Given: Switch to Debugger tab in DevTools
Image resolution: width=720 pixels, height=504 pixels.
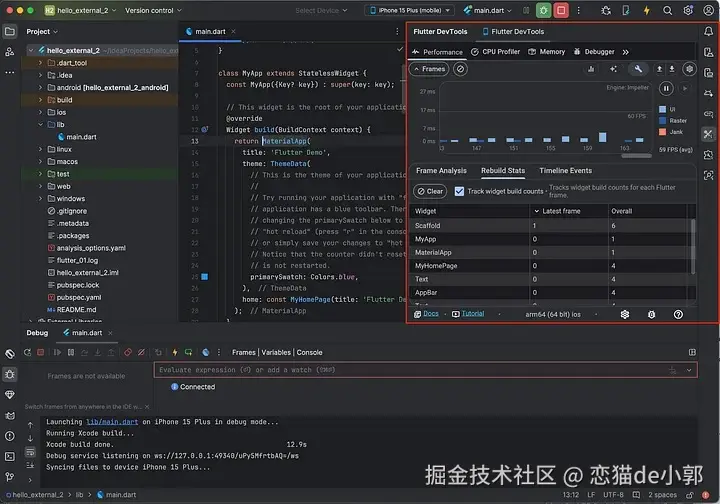Looking at the screenshot, I should point(594,52).
